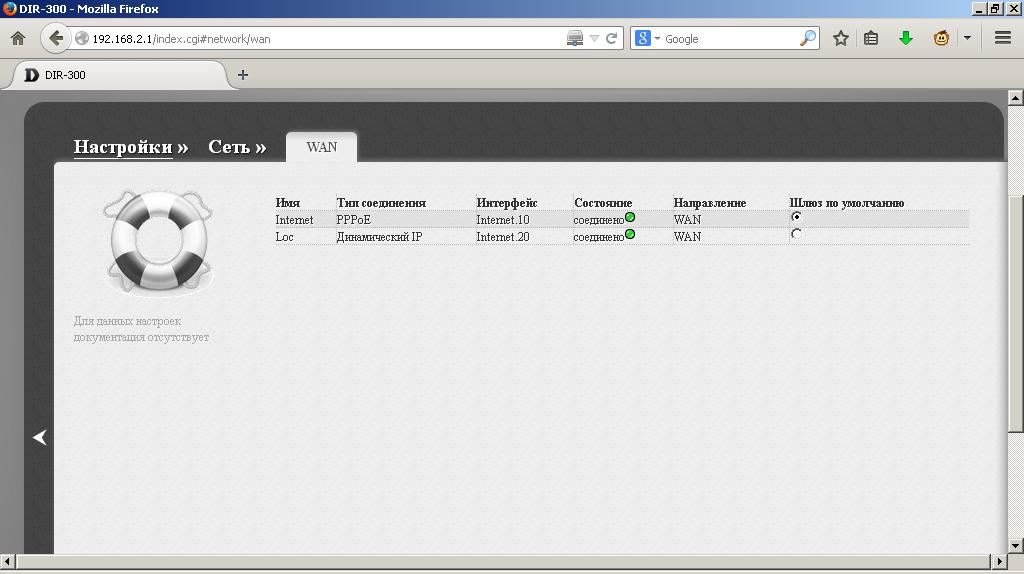Click the Состояние column header
Image resolution: width=1024 pixels, height=574 pixels.
(603, 203)
